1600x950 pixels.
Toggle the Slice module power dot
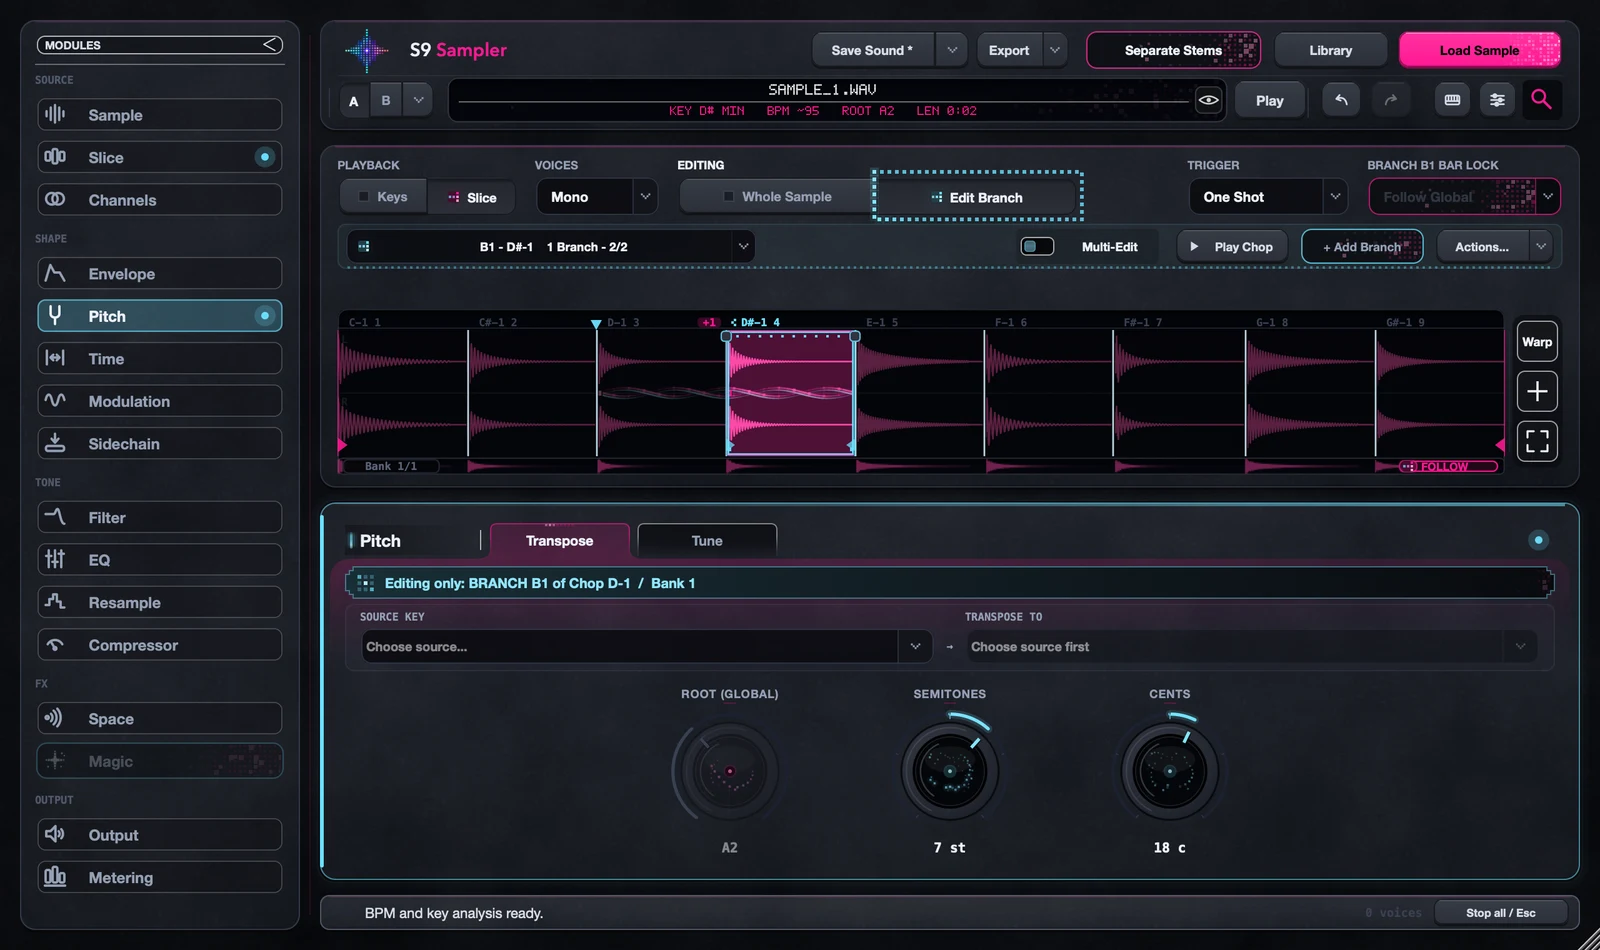tap(265, 157)
